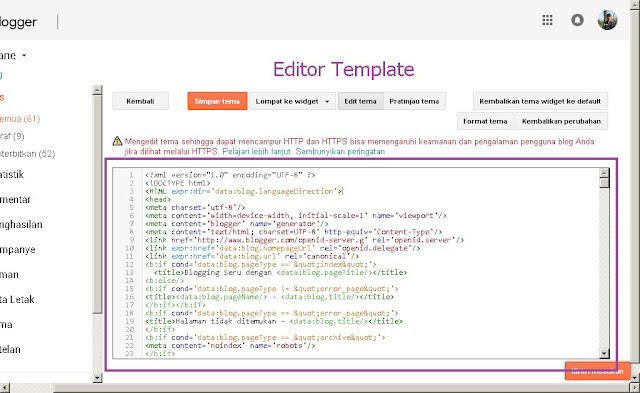
Task: Click the code editor vertical scroll thumb
Action: tap(604, 182)
